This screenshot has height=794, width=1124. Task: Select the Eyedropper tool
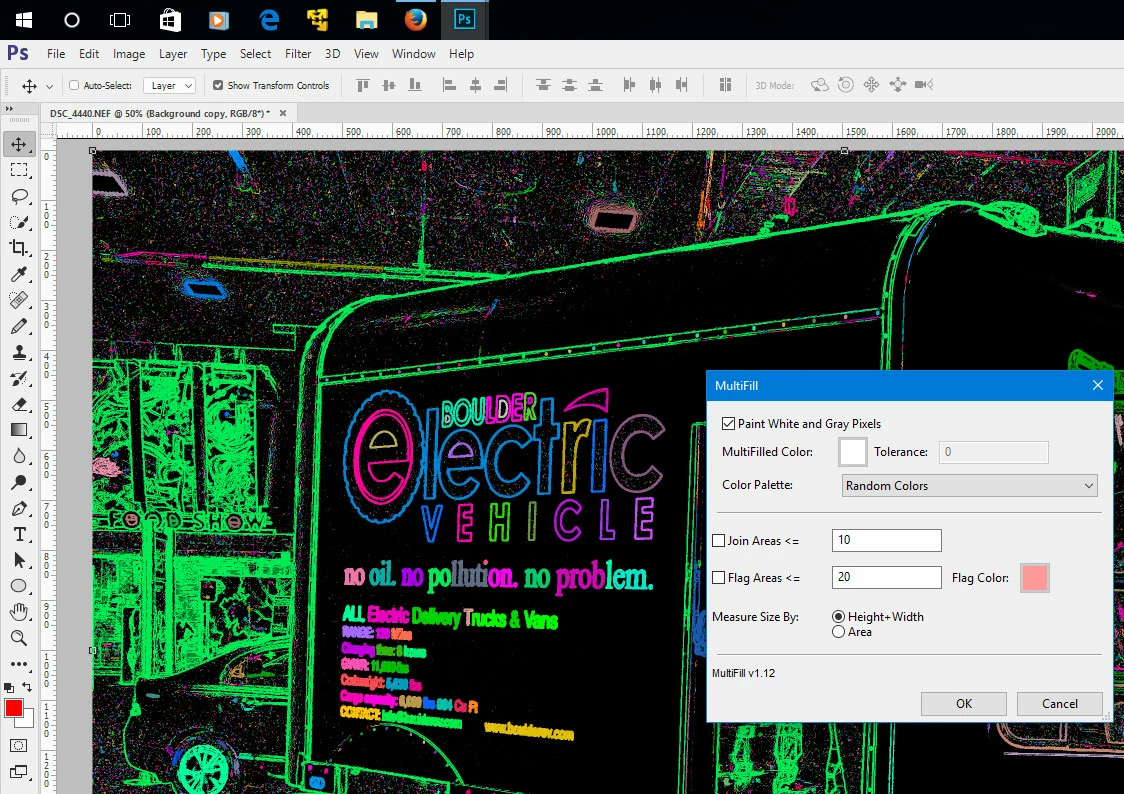point(19,274)
